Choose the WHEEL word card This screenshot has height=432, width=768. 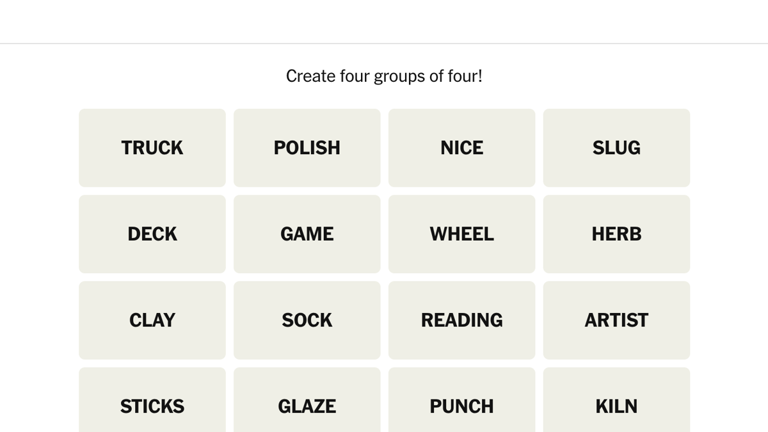pyautogui.click(x=462, y=234)
